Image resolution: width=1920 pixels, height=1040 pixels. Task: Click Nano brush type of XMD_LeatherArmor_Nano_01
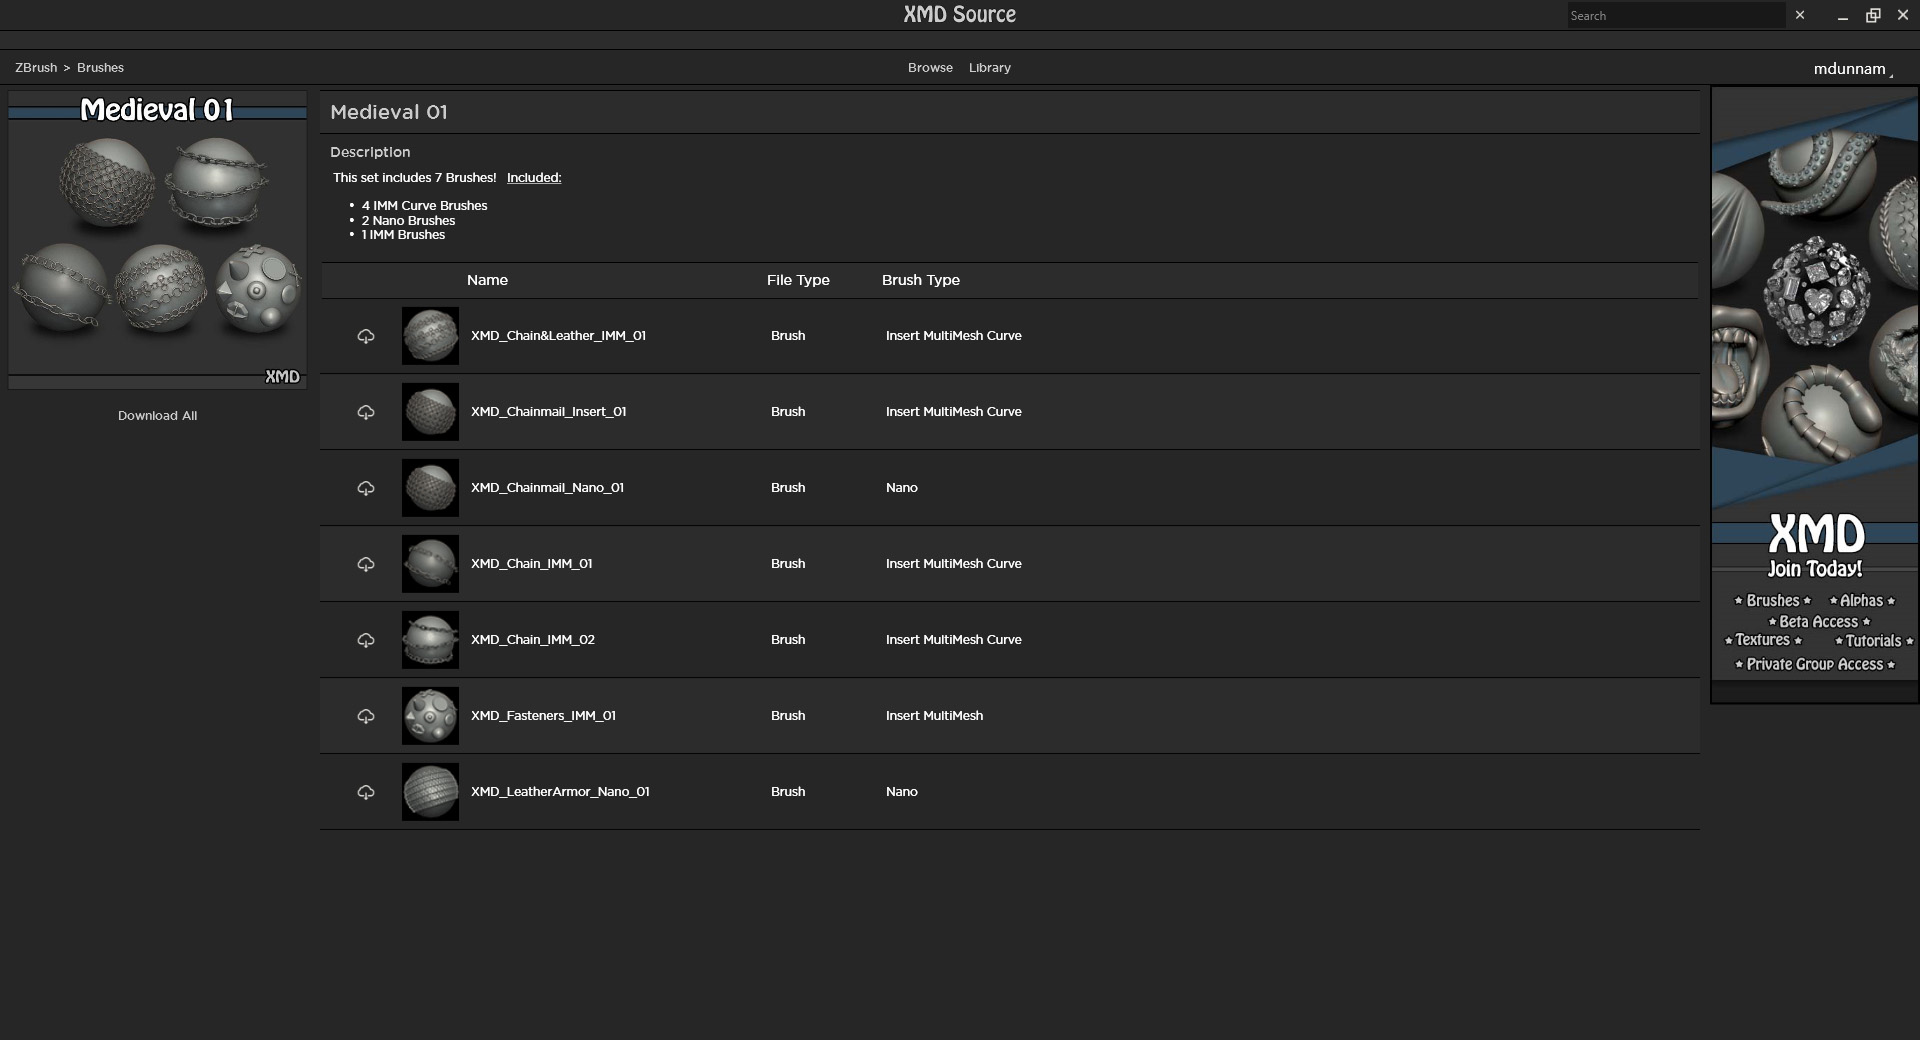pos(901,792)
